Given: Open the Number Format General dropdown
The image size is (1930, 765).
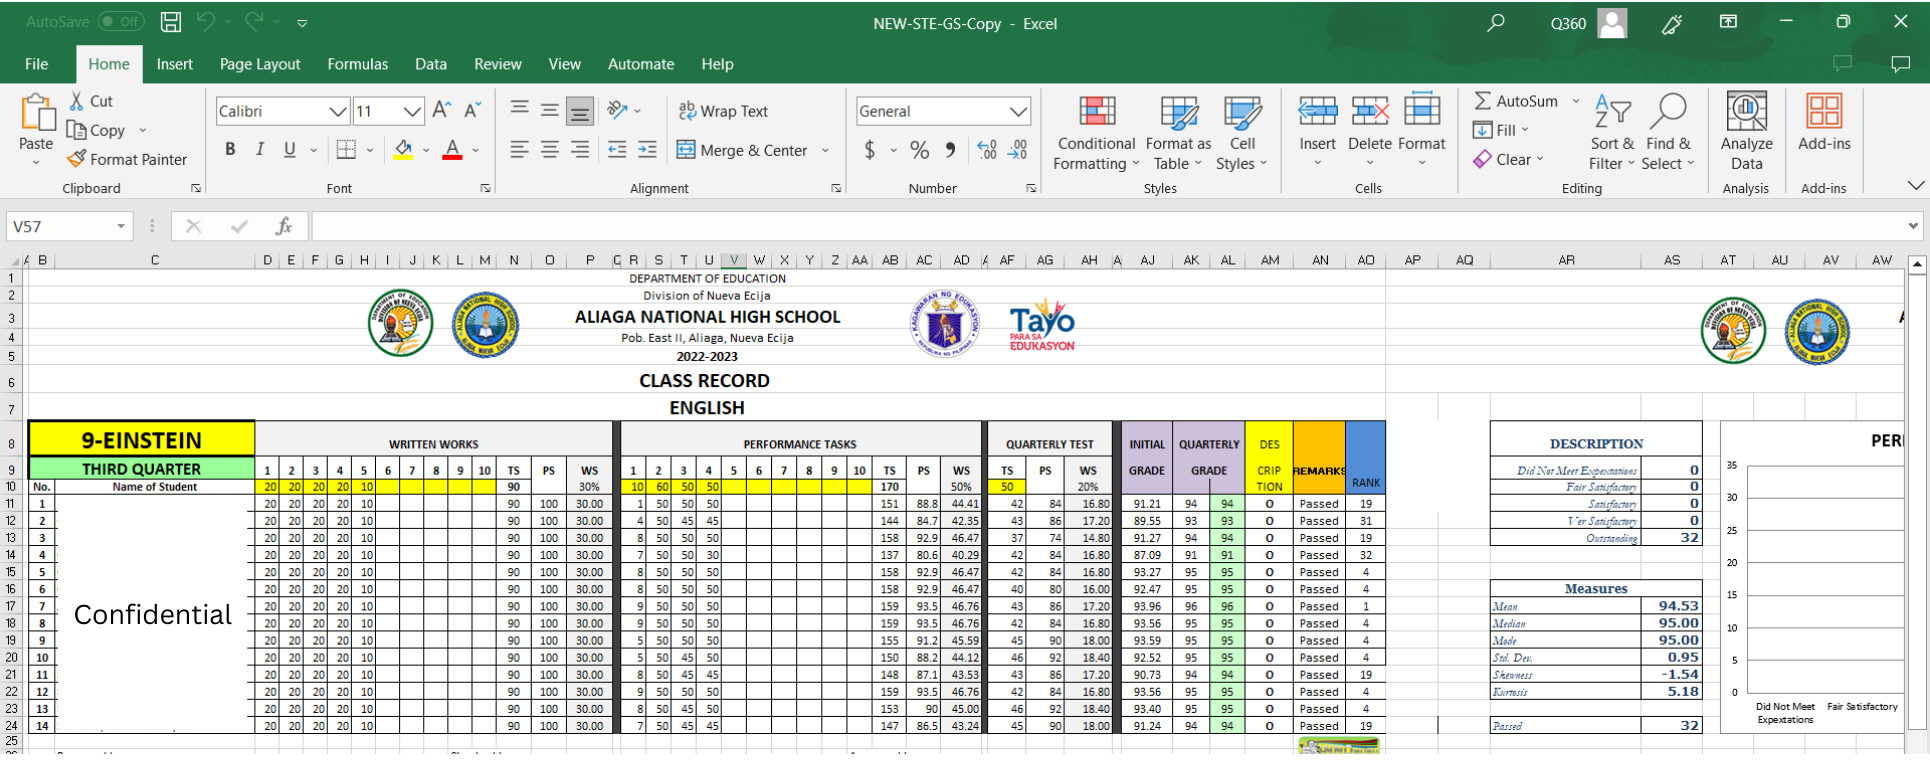Looking at the screenshot, I should click(1018, 111).
